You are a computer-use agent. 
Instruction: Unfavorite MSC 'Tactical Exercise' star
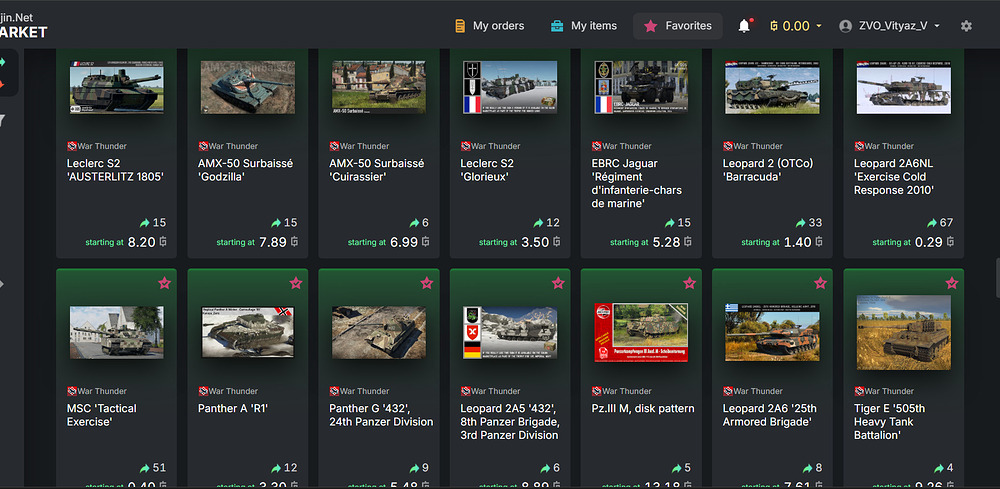[x=165, y=283]
